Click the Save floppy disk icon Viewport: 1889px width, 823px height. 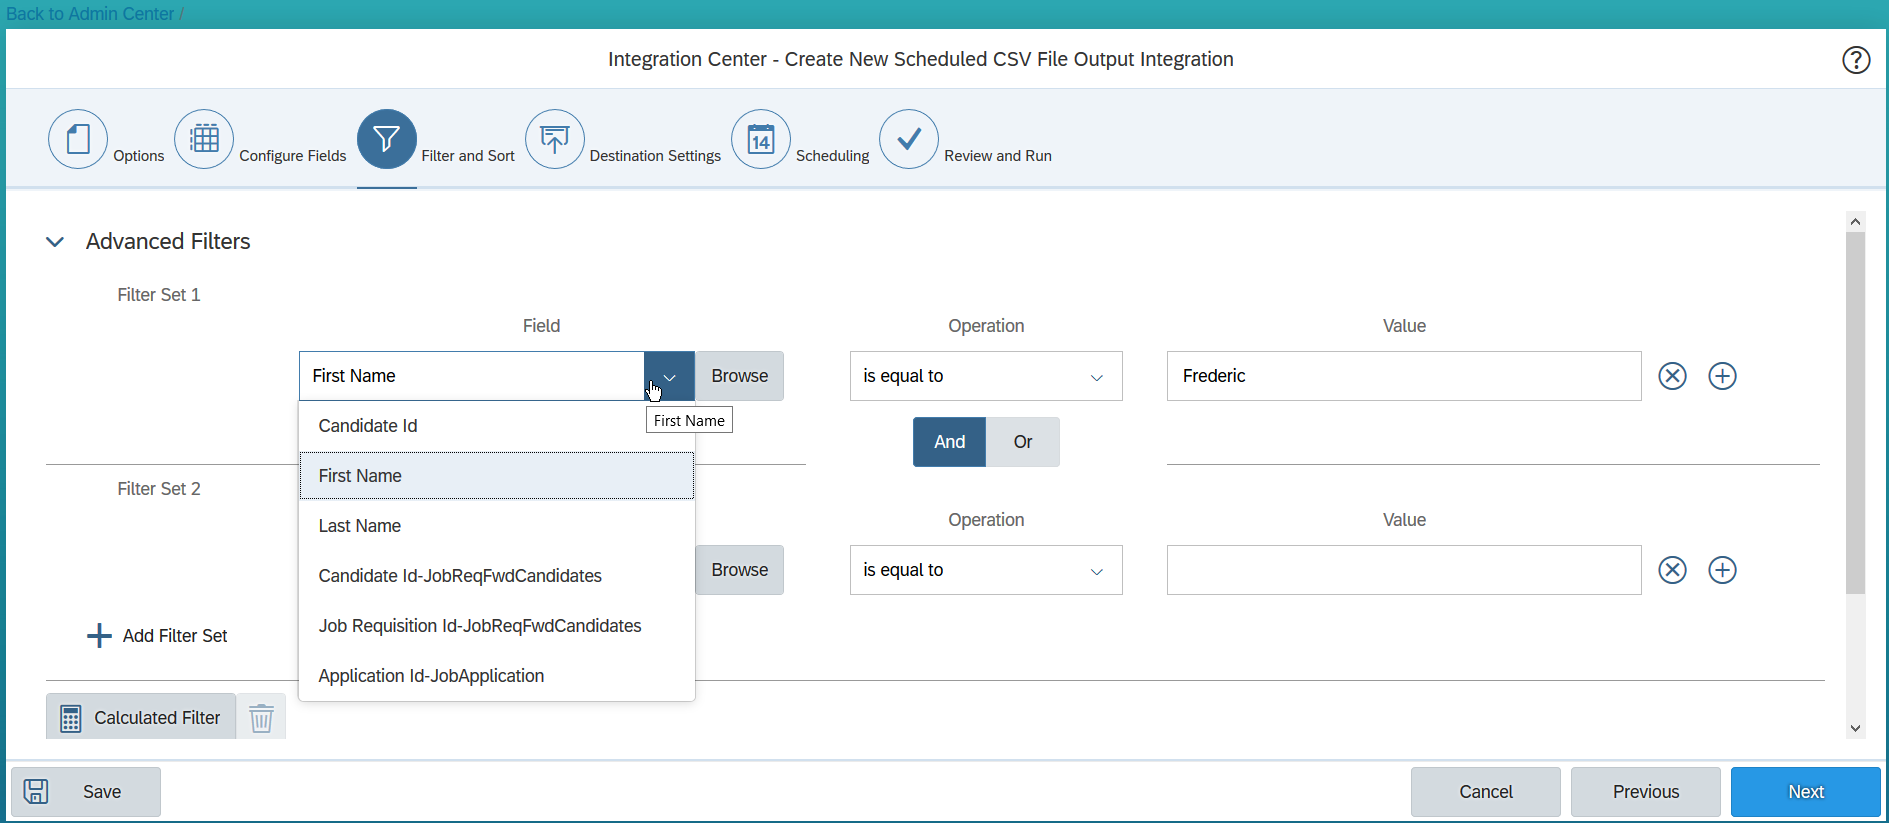tap(36, 792)
